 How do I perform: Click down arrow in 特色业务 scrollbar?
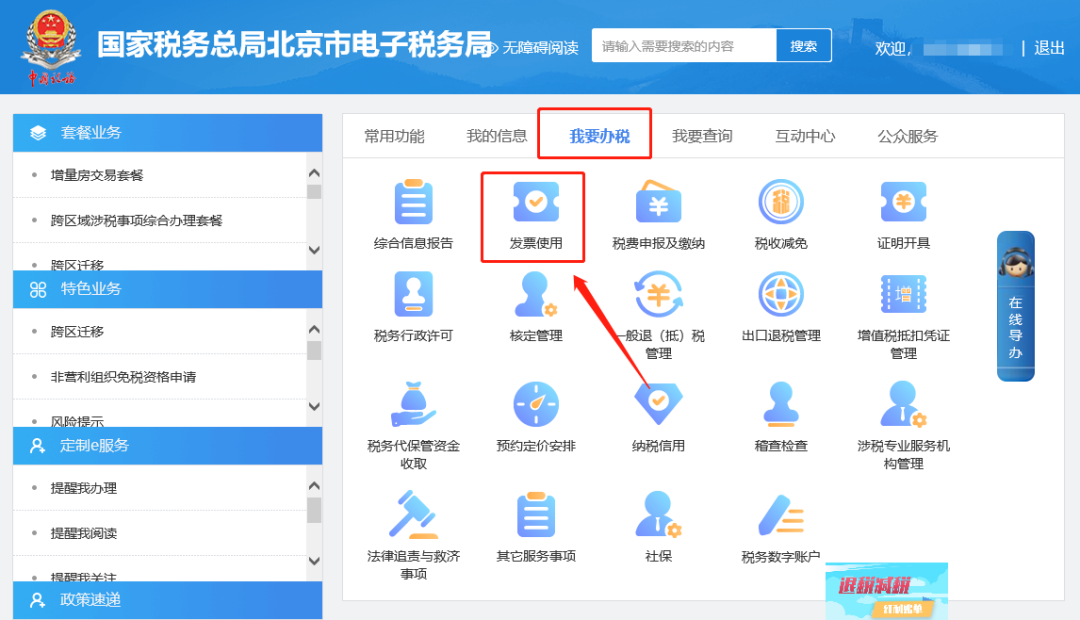pyautogui.click(x=314, y=406)
